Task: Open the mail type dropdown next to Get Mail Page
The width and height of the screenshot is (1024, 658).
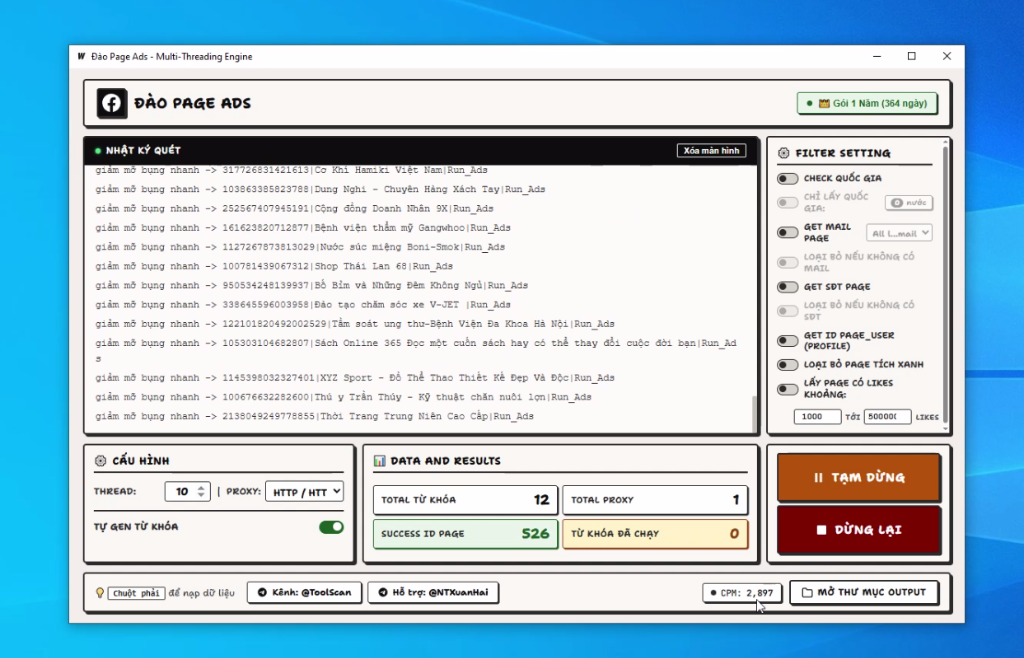Action: [x=899, y=233]
